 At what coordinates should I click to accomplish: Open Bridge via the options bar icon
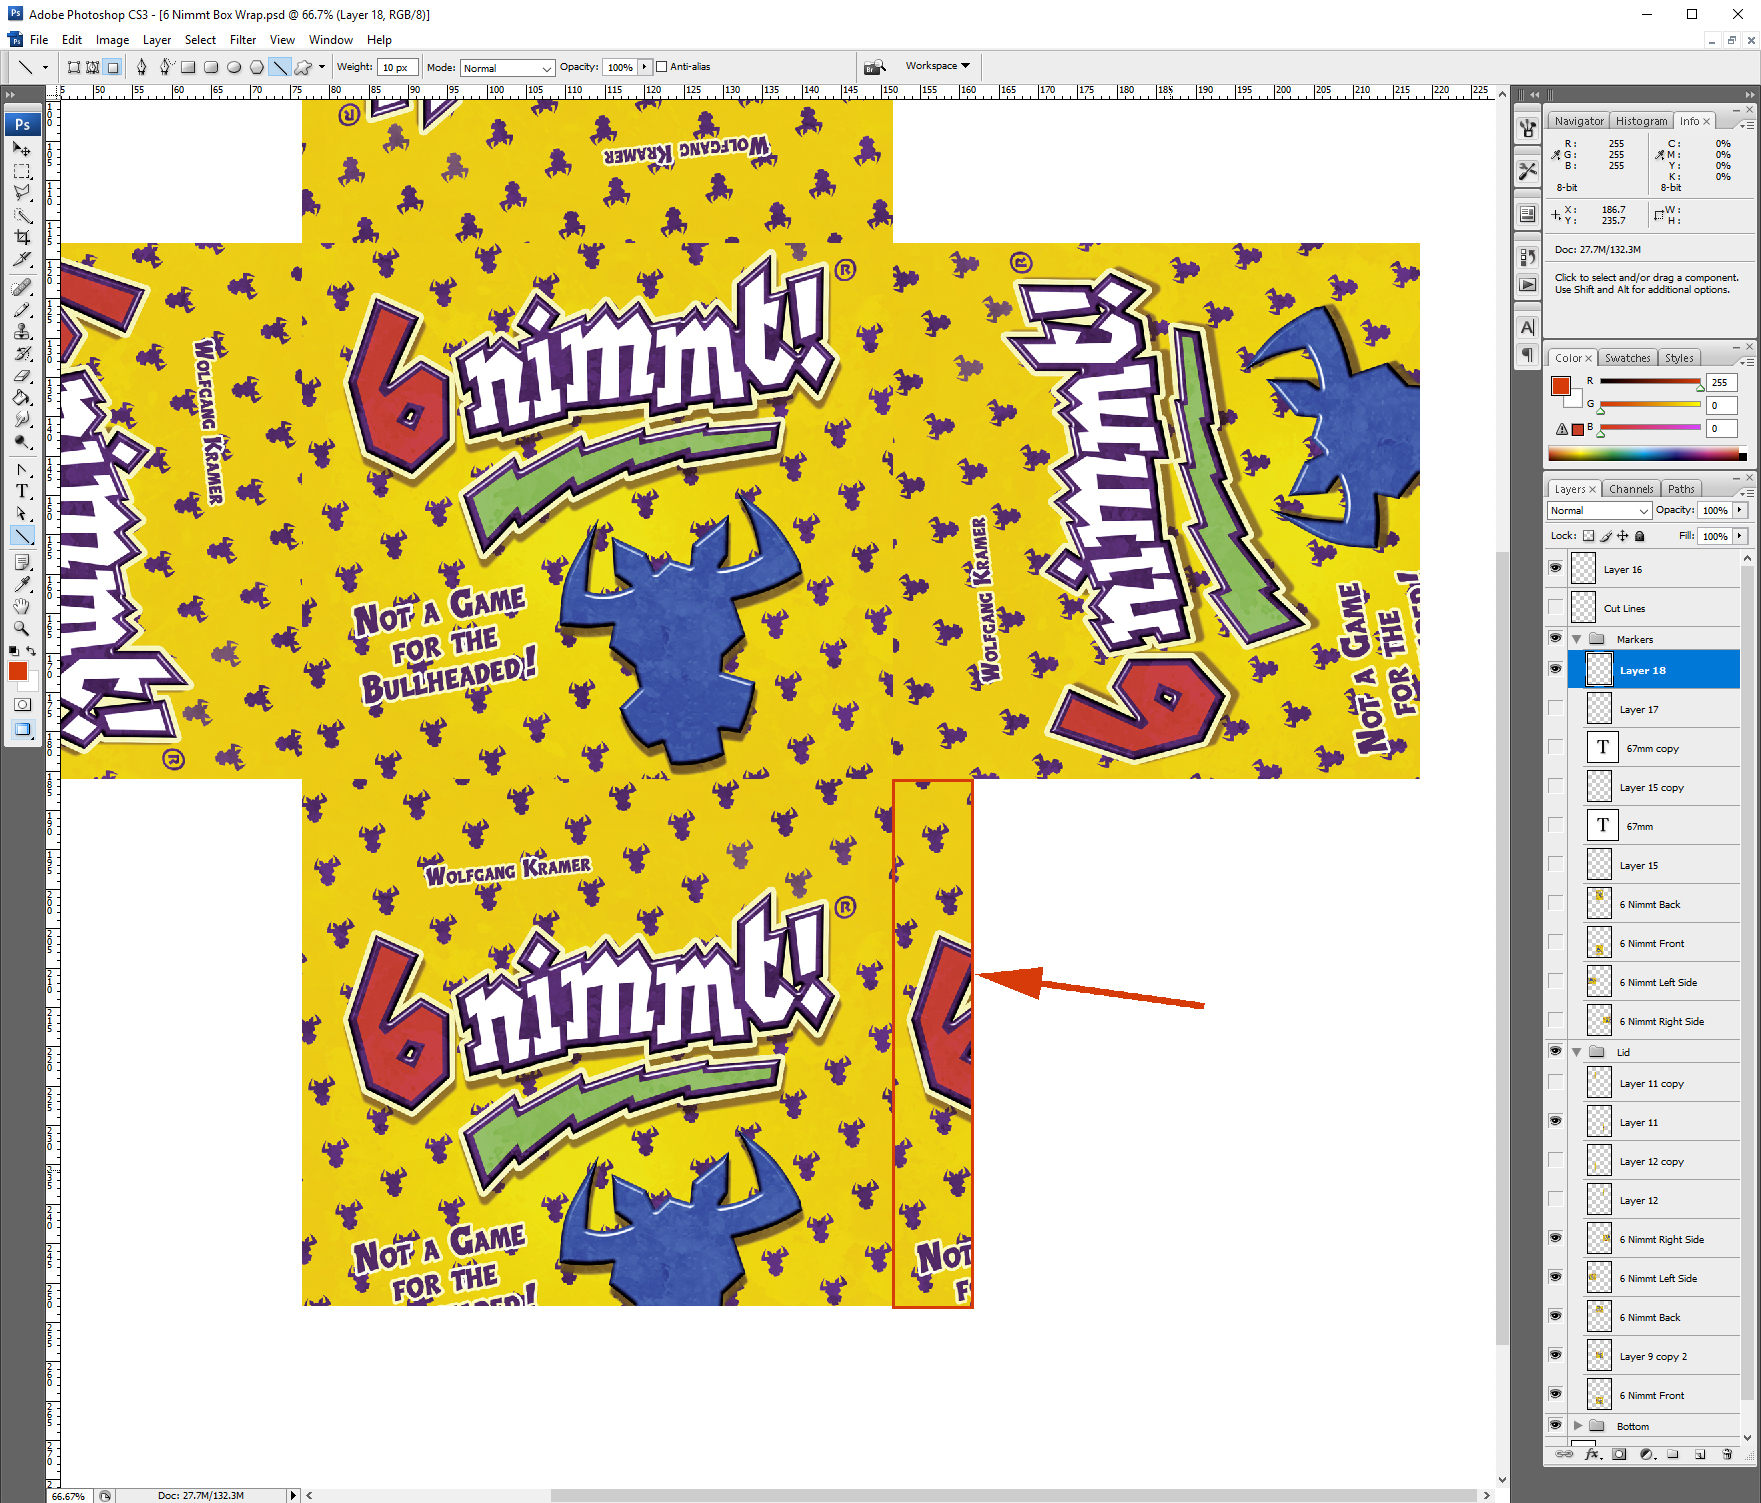pos(875,66)
